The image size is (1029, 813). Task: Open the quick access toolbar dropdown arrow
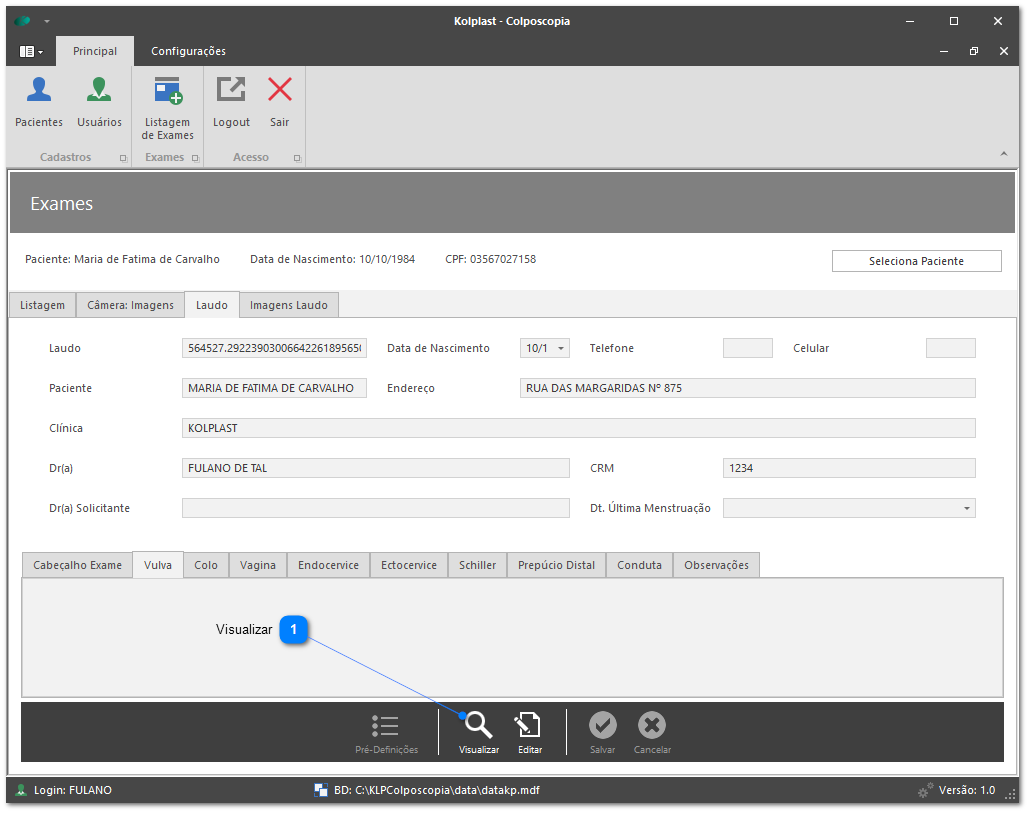(x=47, y=22)
